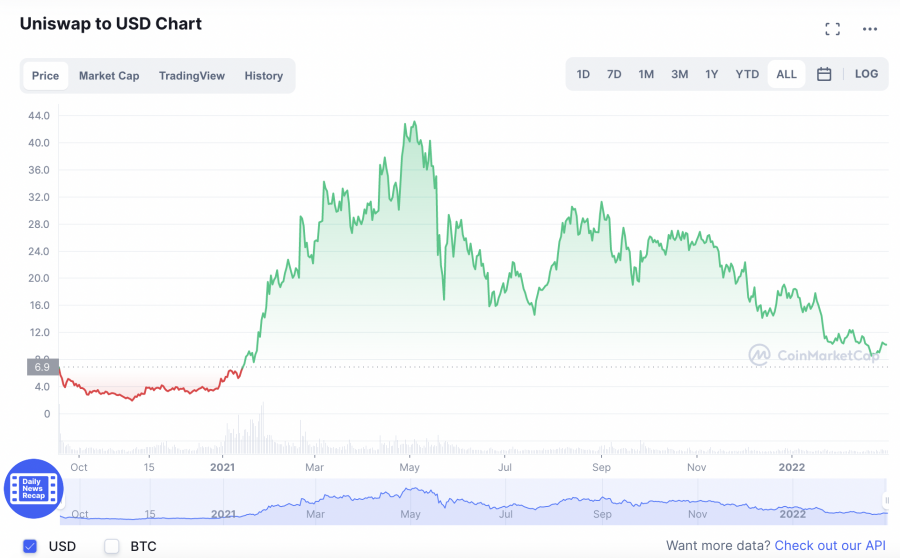This screenshot has width=900, height=558.
Task: Open the three-dot more options menu
Action: 869,29
